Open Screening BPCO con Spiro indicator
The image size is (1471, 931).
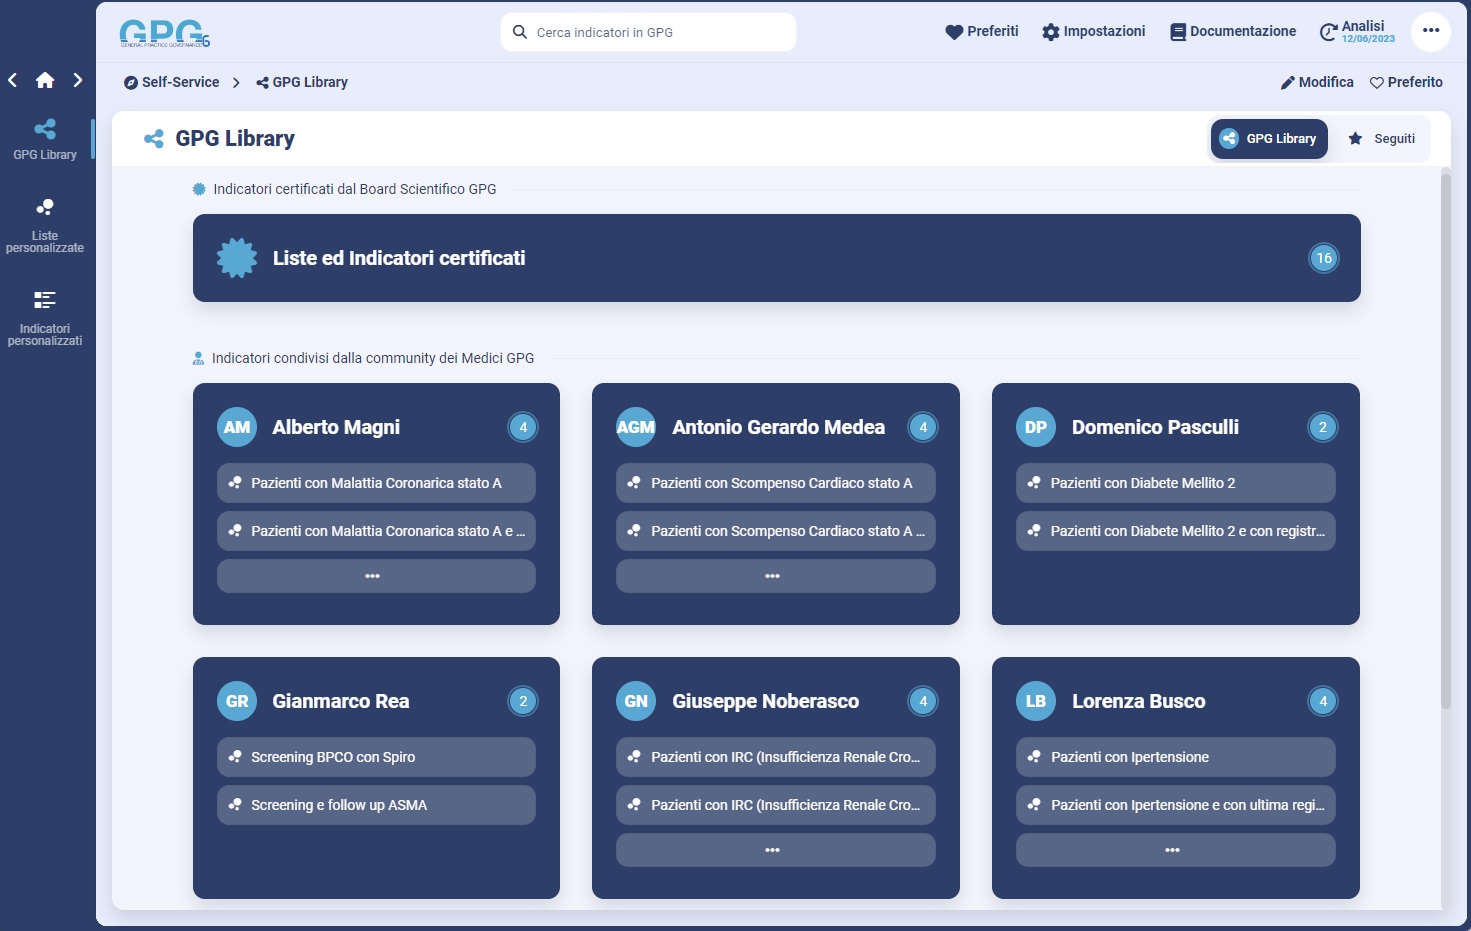coord(376,757)
